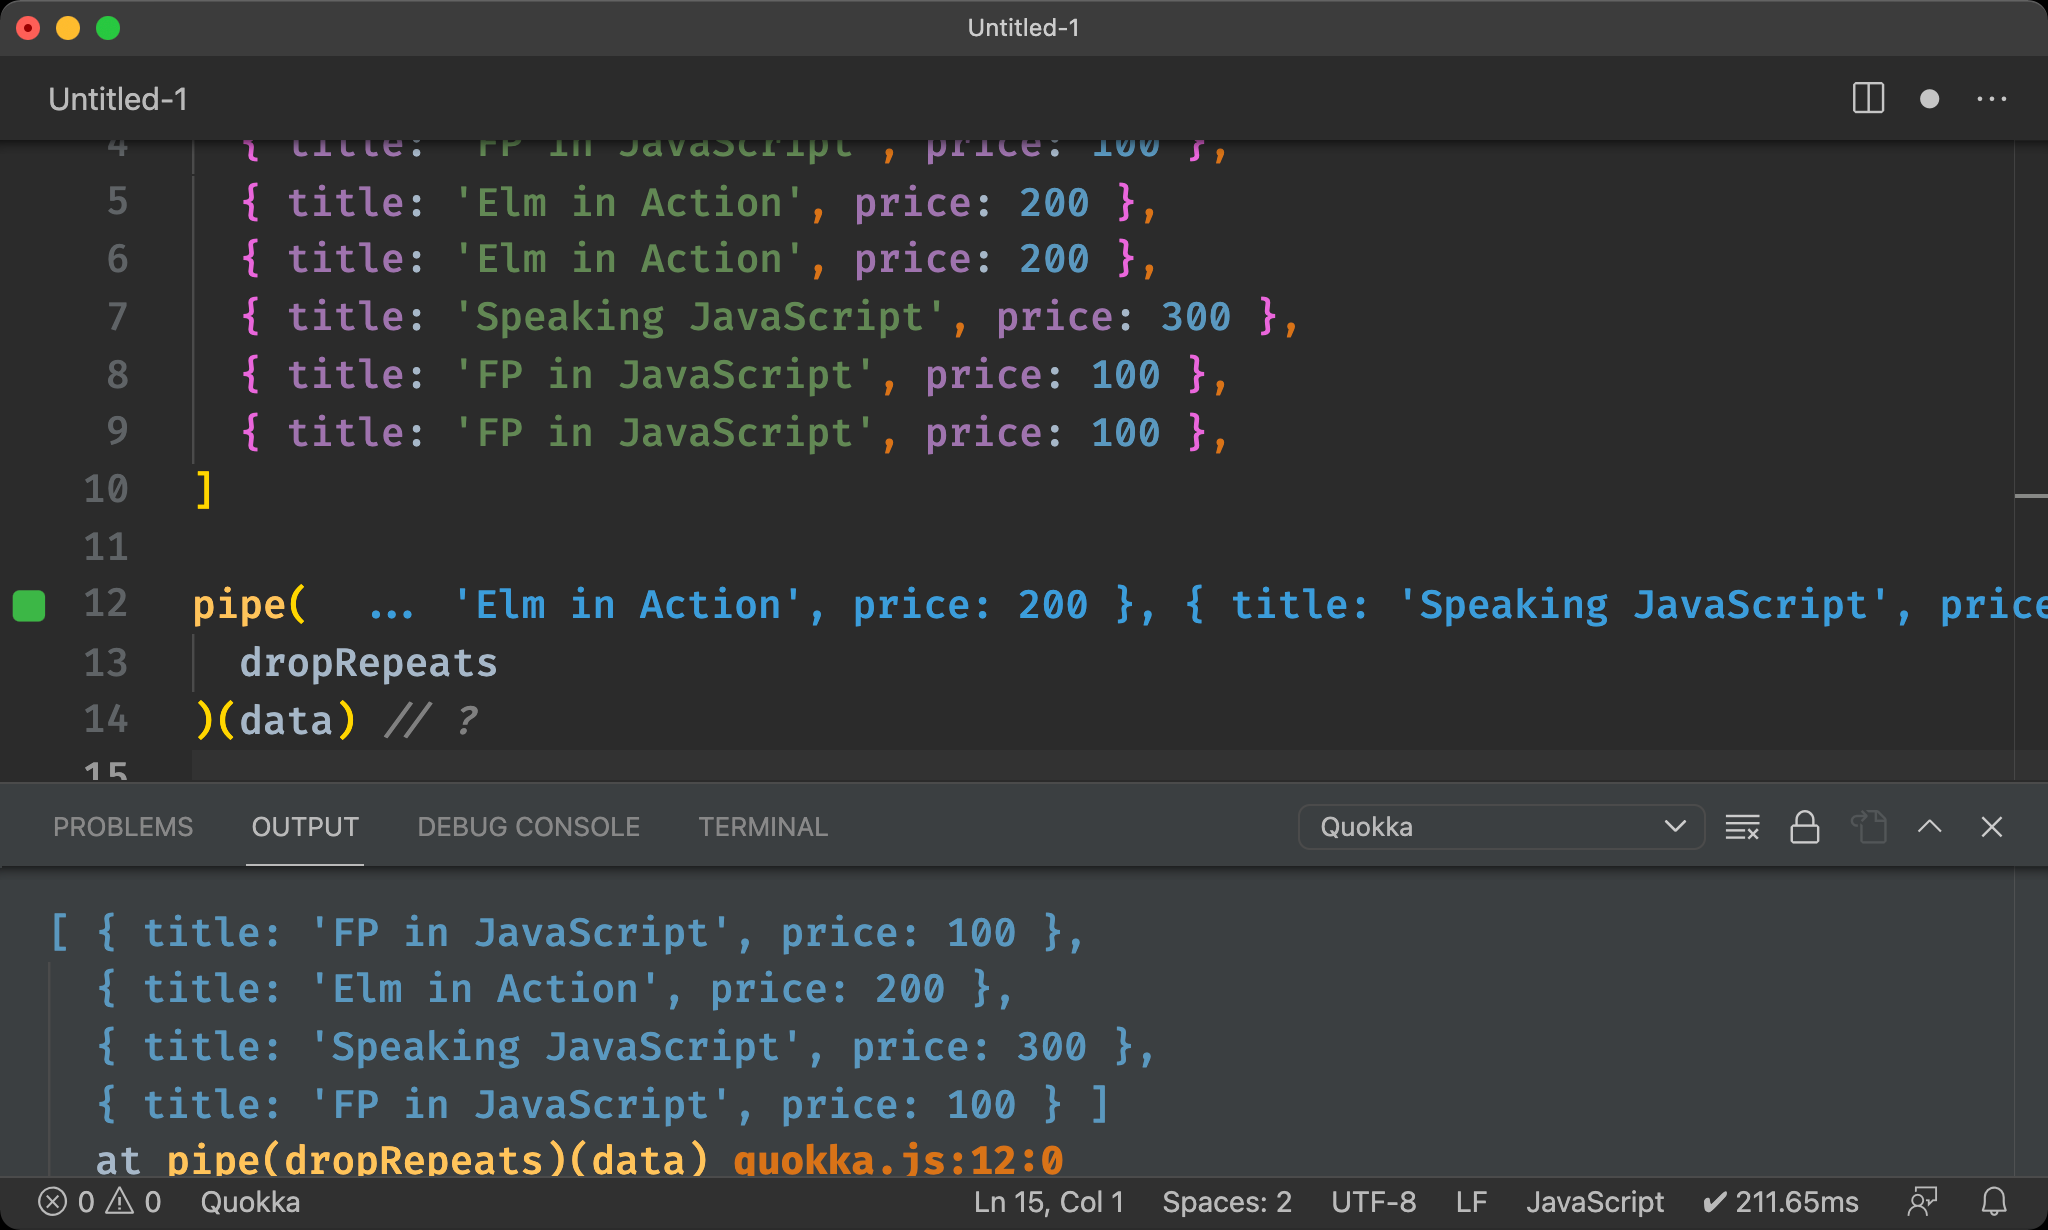Image resolution: width=2048 pixels, height=1230 pixels.
Task: Click the 211.65ms Quokka timing indicator
Action: click(x=1781, y=1202)
